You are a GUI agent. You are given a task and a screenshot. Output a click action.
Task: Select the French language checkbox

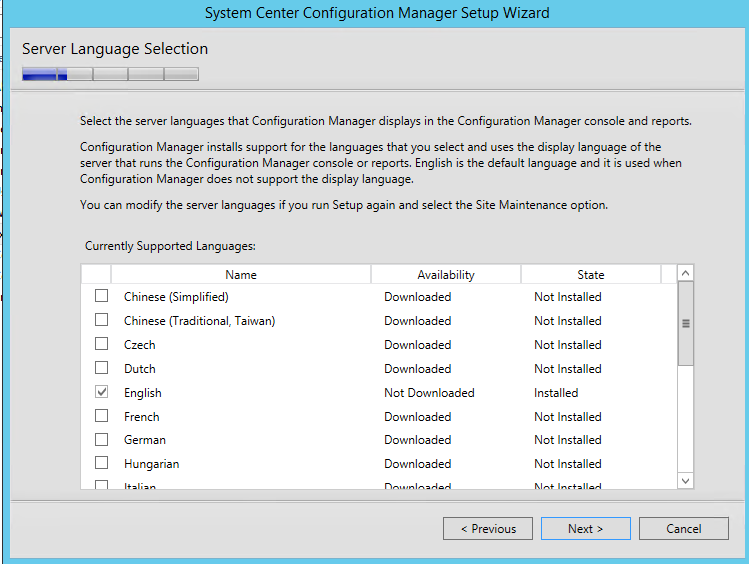pyautogui.click(x=101, y=416)
